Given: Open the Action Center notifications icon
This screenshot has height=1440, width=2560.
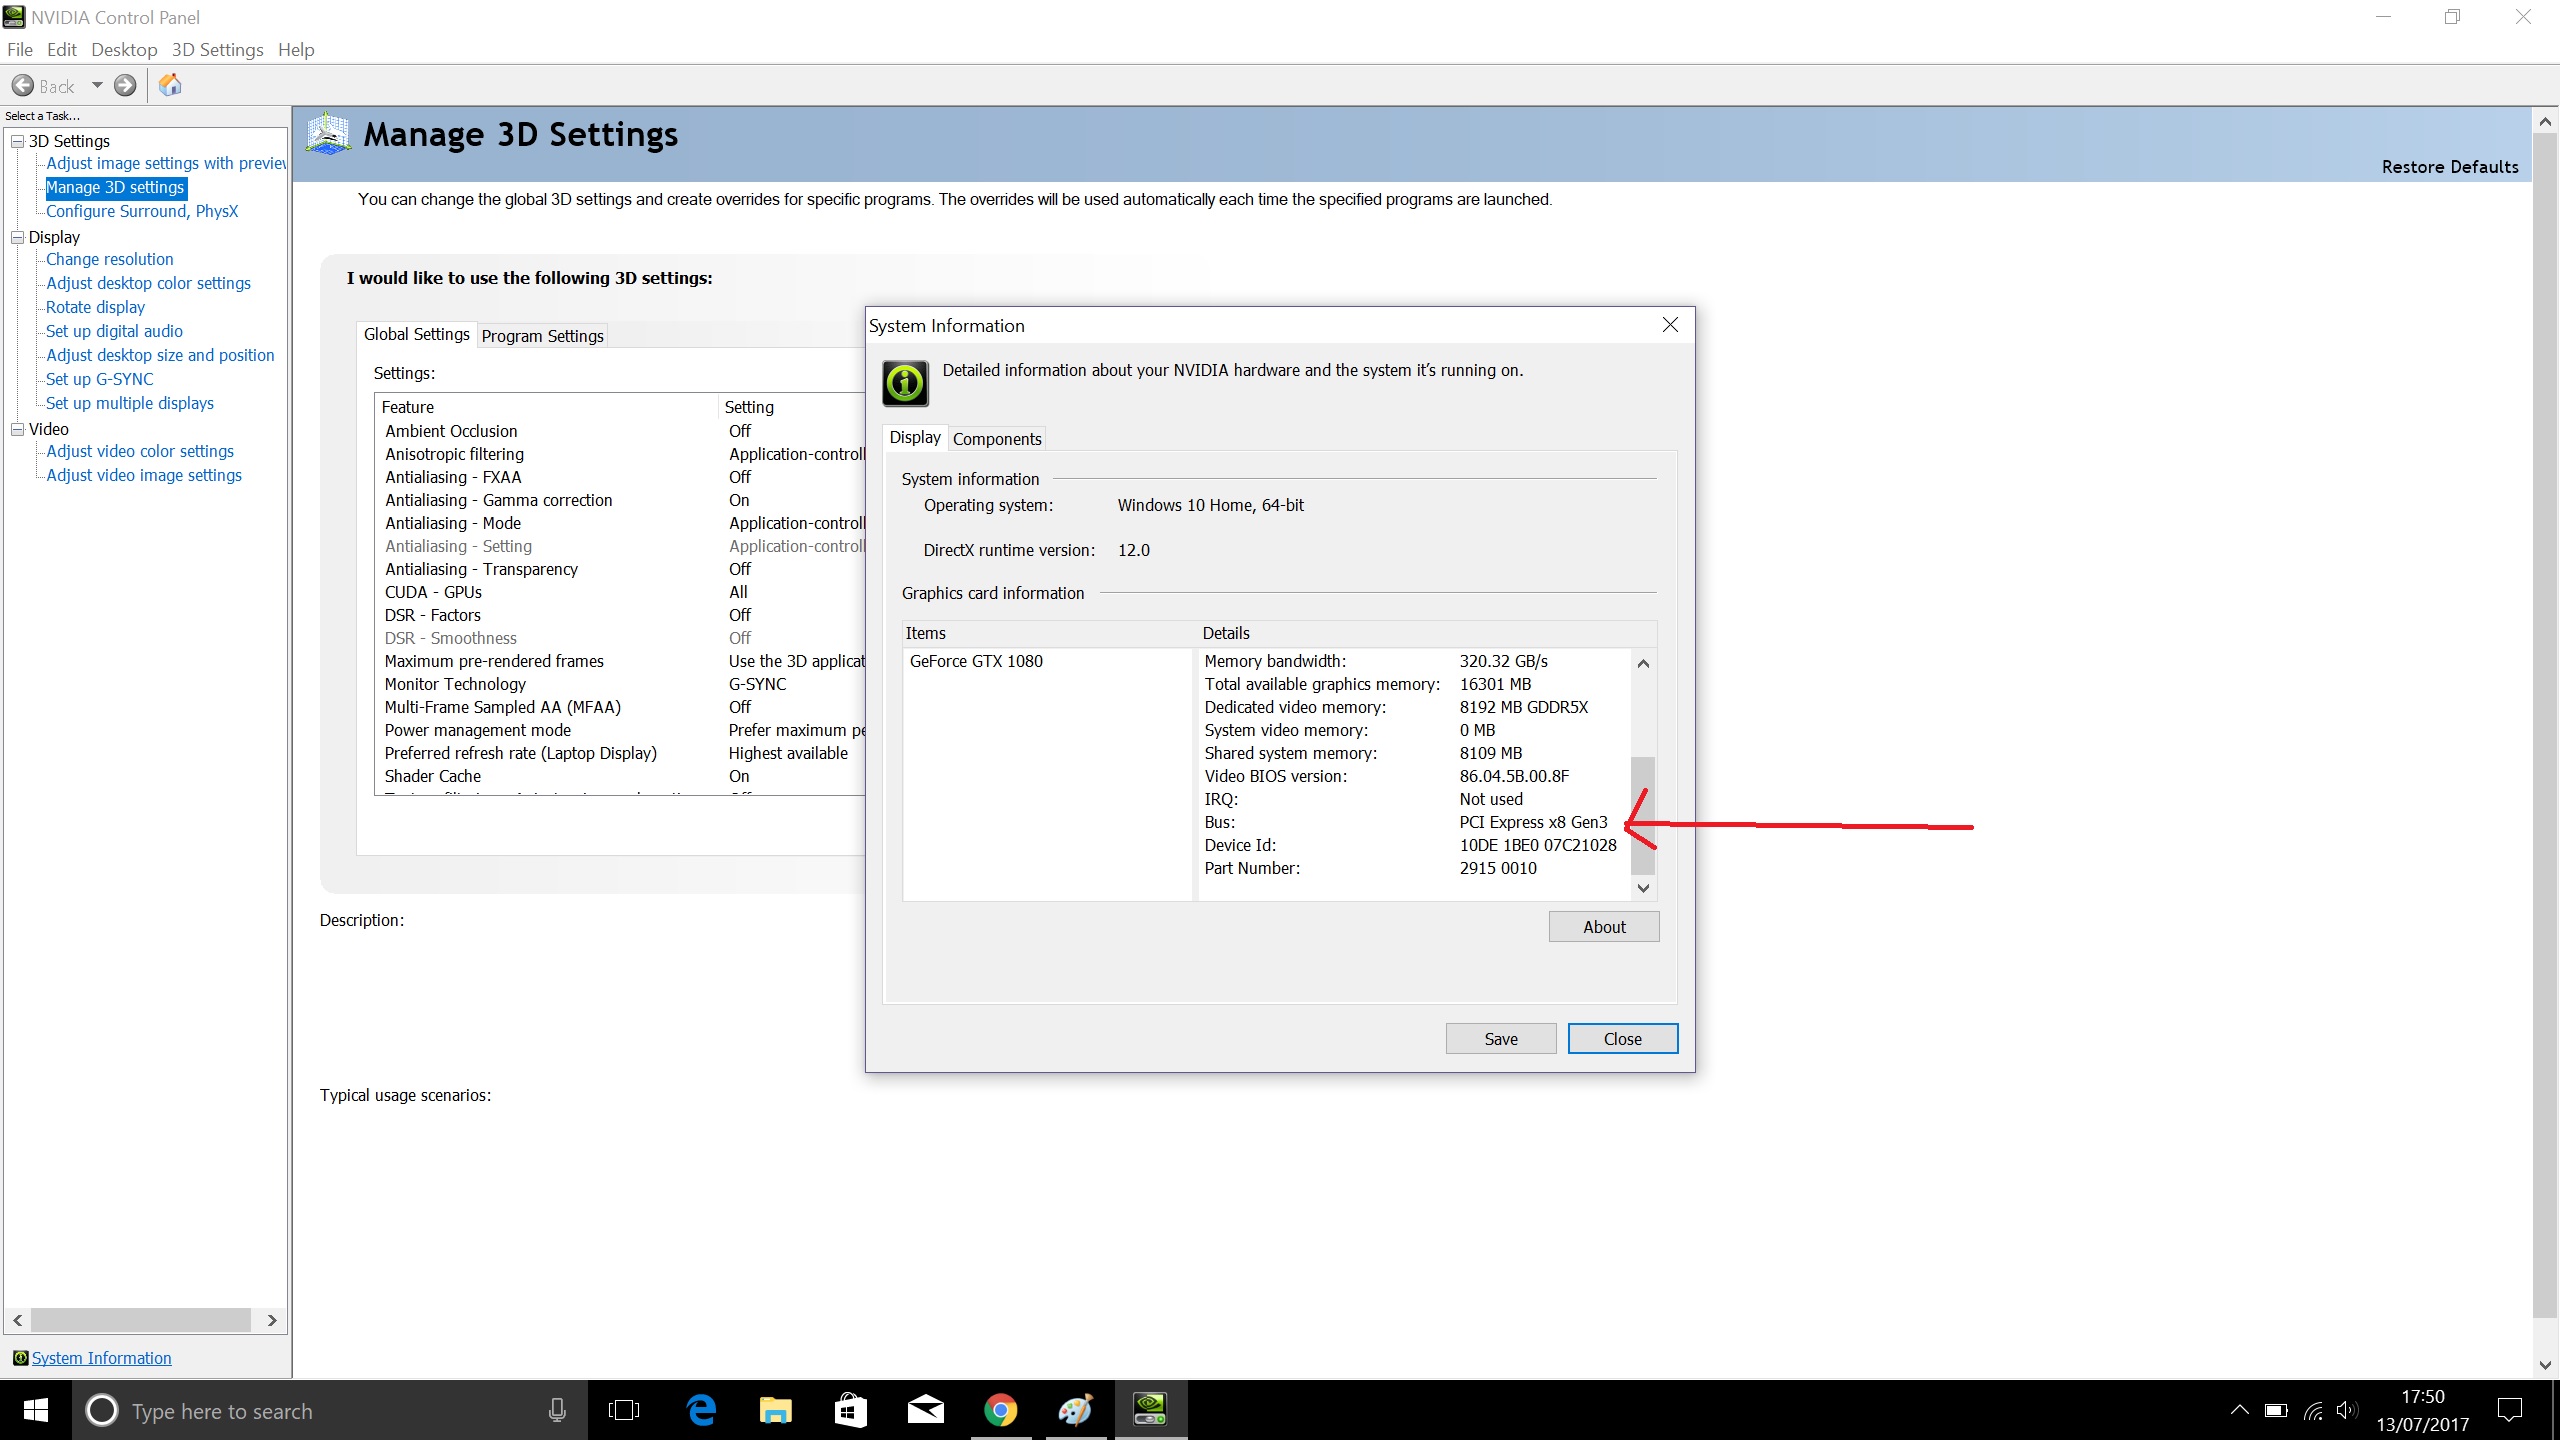Looking at the screenshot, I should 2509,1410.
